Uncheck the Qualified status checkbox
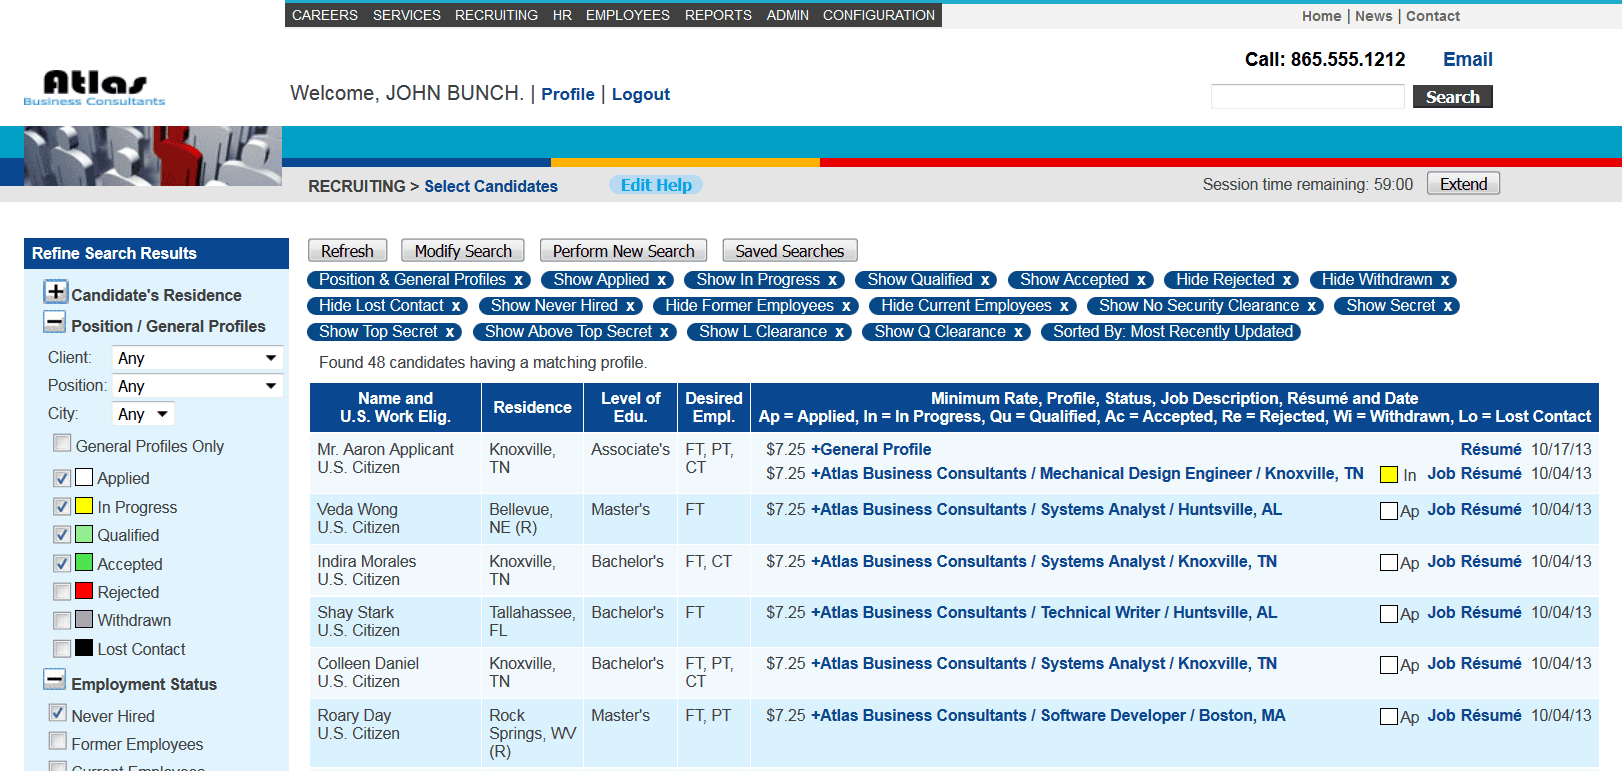Viewport: 1622px width, 771px height. click(62, 535)
